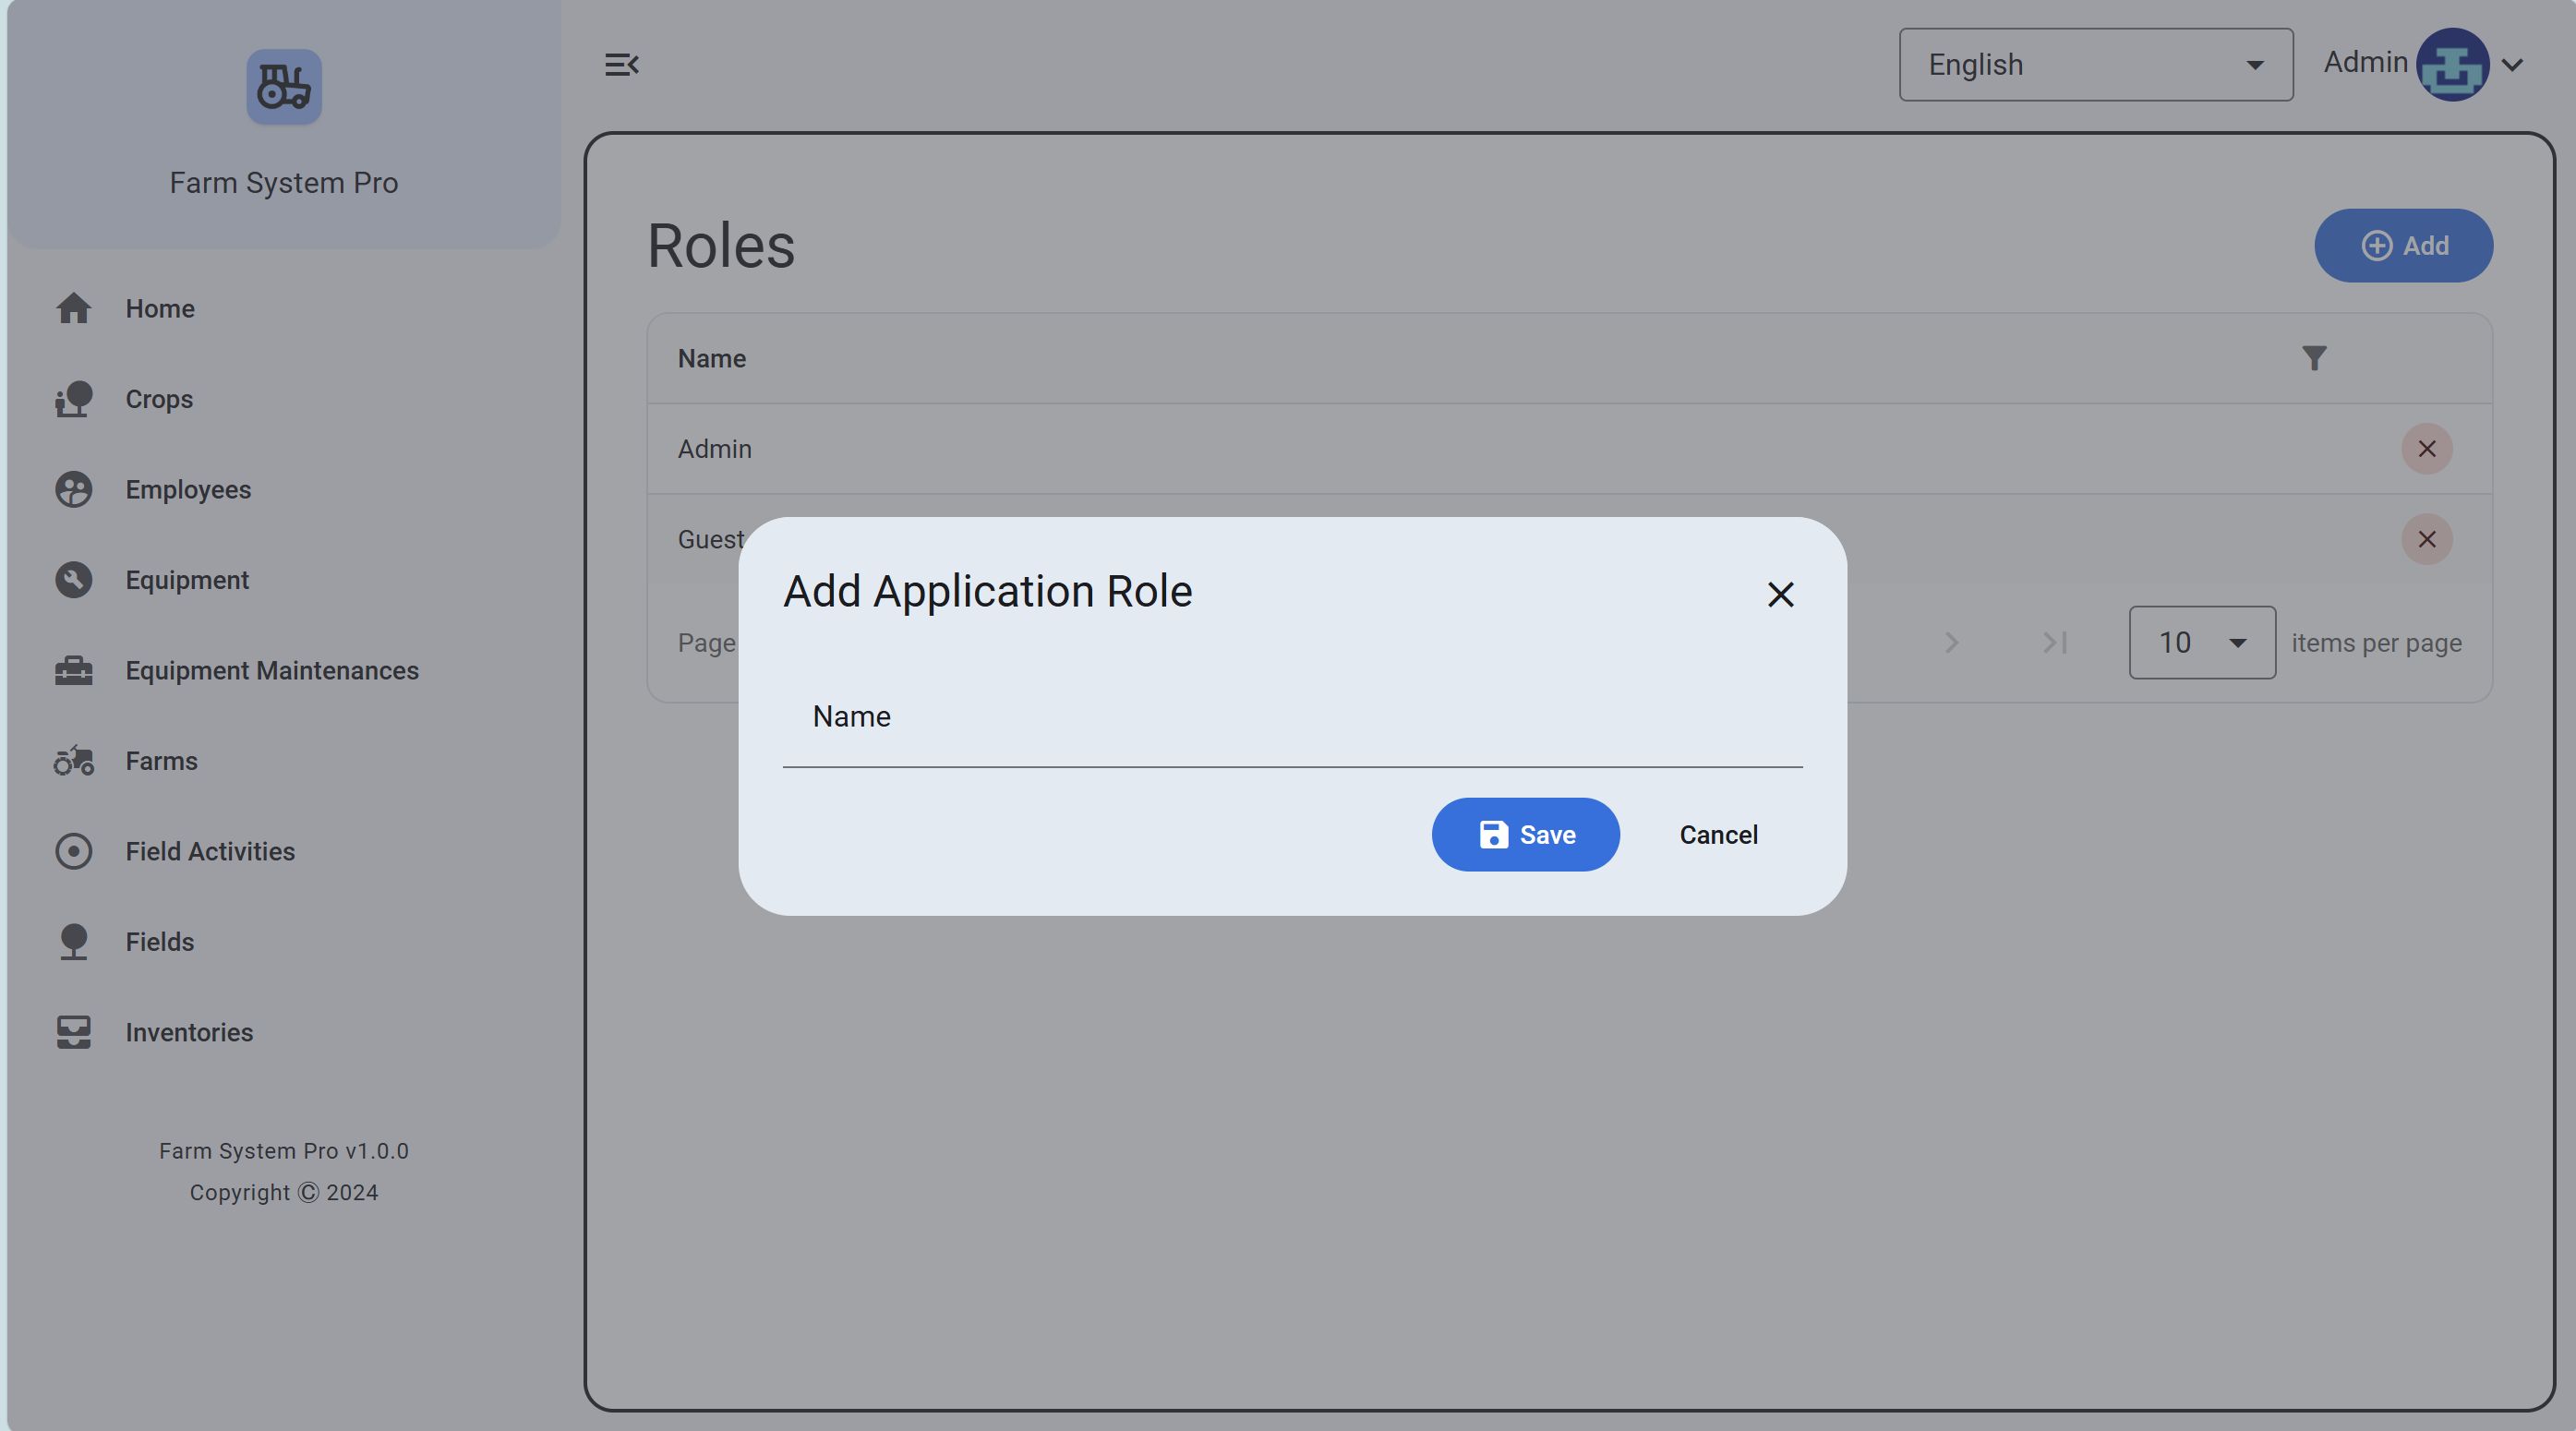Collapse the sidebar with the menu toggle icon
This screenshot has width=2576, height=1431.
click(621, 65)
